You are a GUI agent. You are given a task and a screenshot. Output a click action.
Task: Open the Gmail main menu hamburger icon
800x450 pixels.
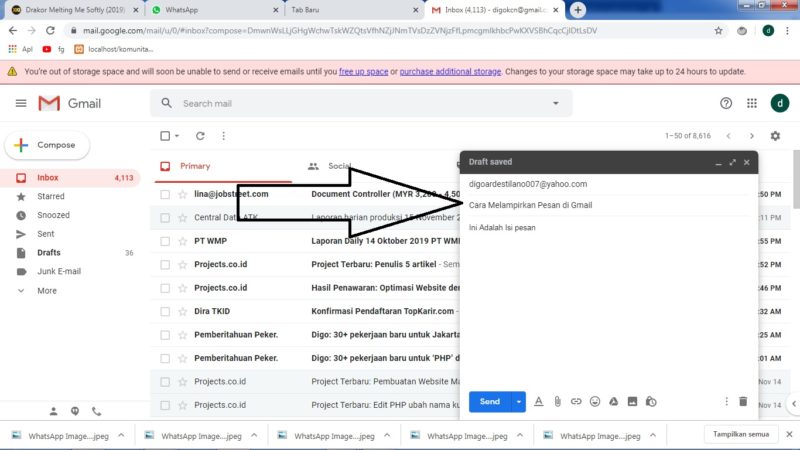point(21,104)
